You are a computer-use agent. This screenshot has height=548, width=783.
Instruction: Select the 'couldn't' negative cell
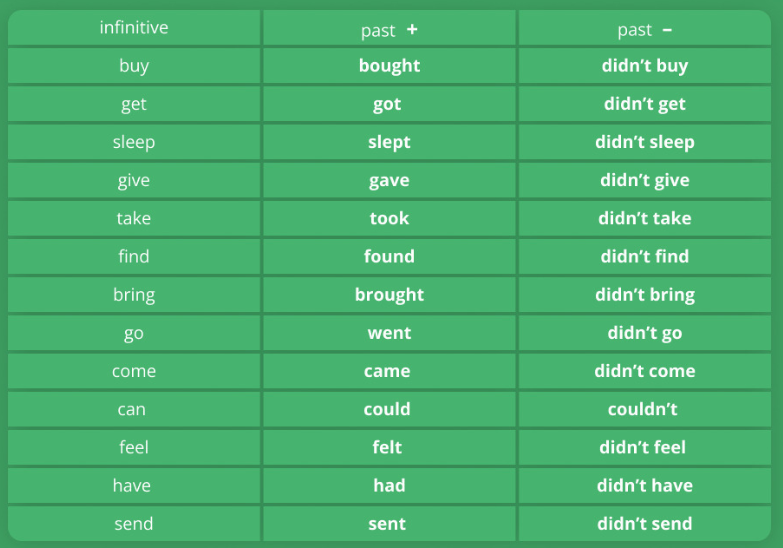coord(643,409)
